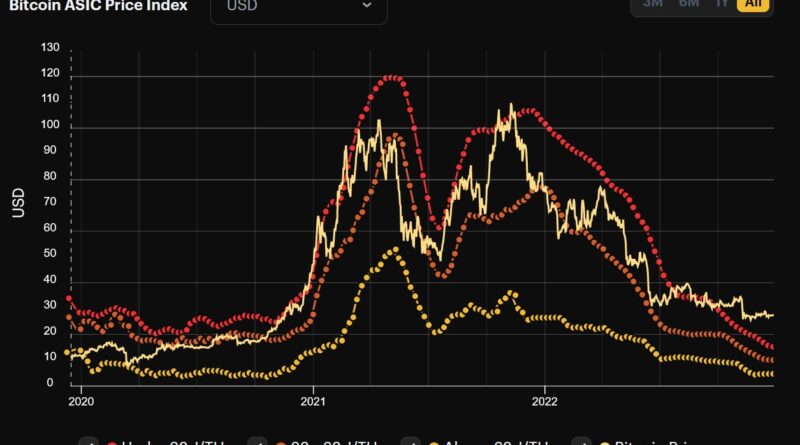
Task: Click the pale yellow Bitcoin Price legend dot
Action: [x=602, y=441]
